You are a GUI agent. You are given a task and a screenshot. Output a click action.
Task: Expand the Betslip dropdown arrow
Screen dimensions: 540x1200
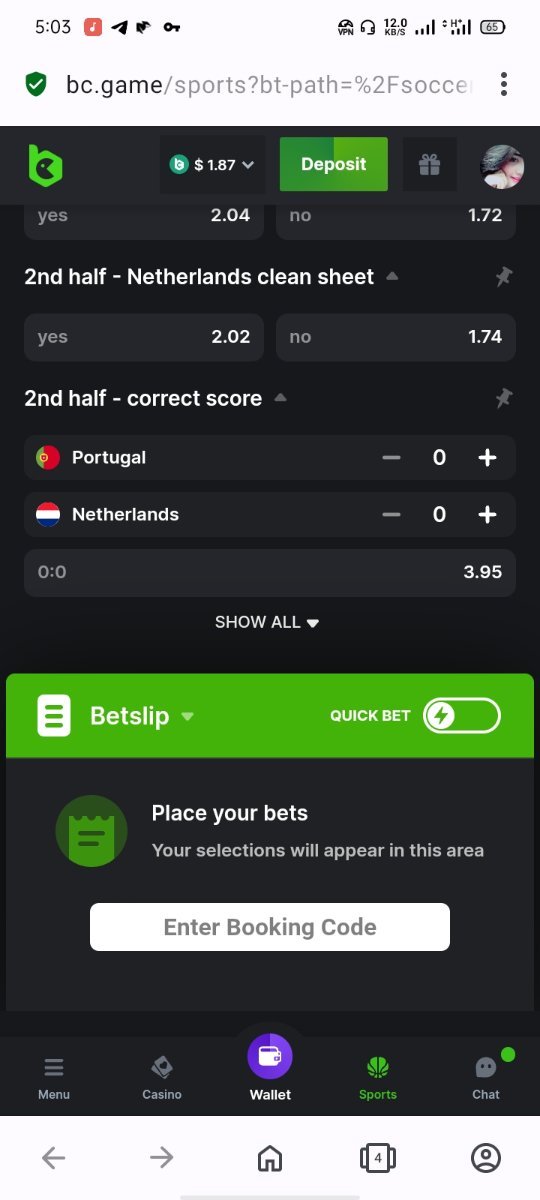(x=187, y=717)
